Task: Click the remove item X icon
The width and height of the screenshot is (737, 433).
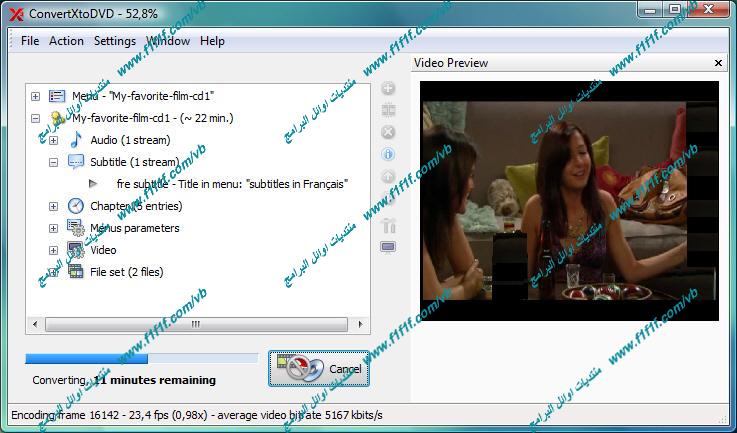Action: click(x=388, y=132)
